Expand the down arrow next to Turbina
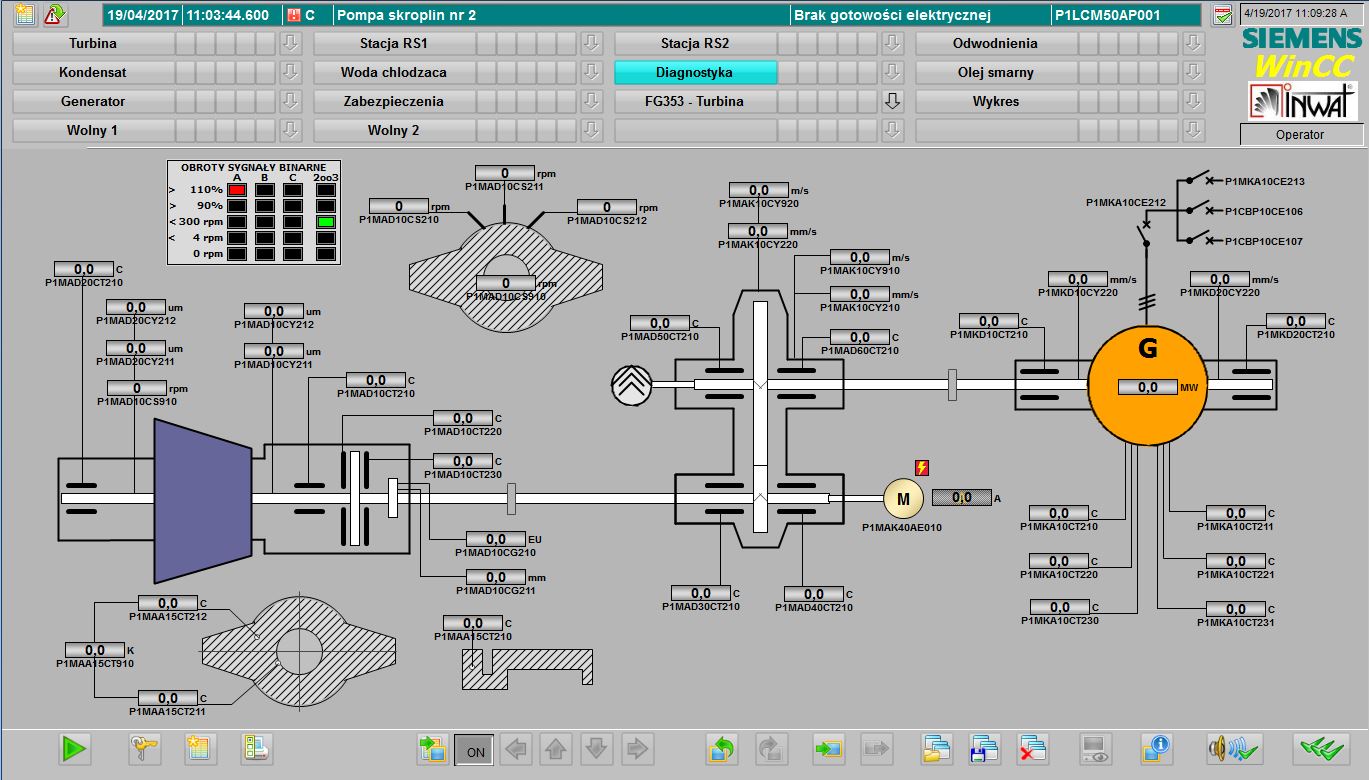1369x780 pixels. pyautogui.click(x=290, y=43)
